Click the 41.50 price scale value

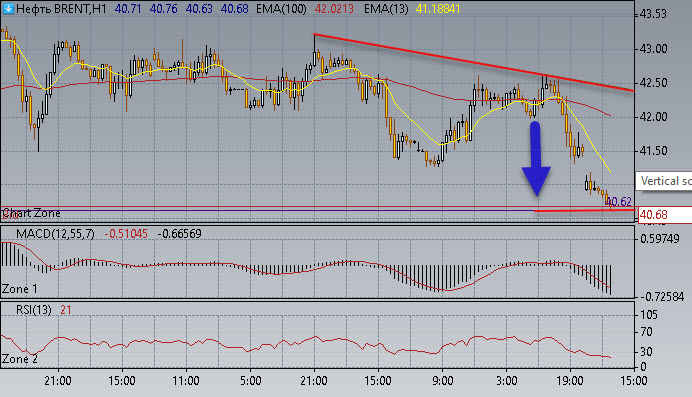pos(653,151)
